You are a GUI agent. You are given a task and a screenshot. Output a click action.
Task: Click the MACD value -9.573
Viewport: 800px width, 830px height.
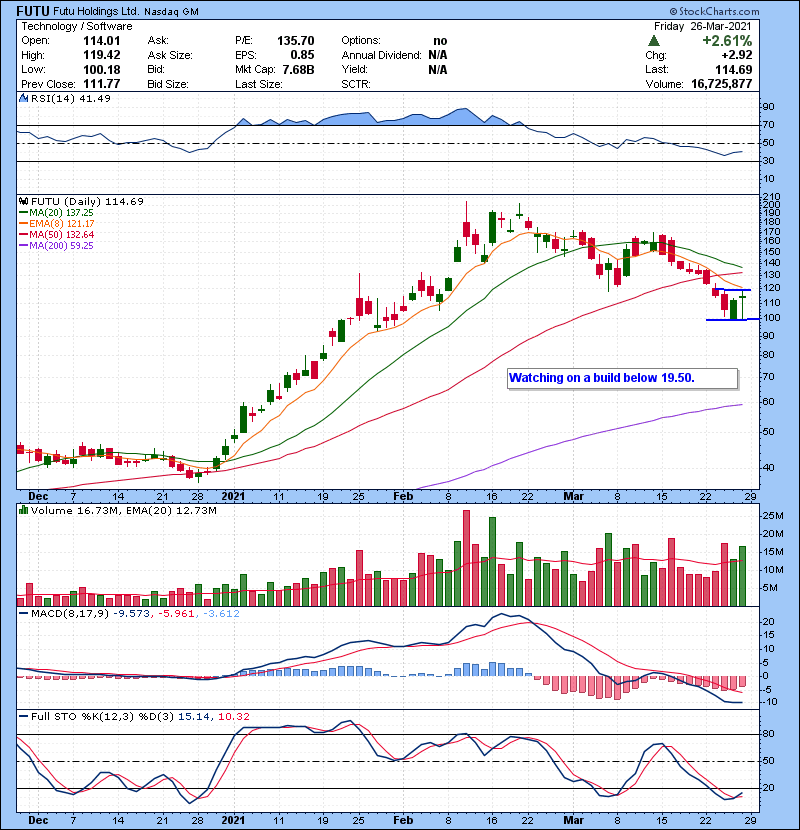coord(132,614)
